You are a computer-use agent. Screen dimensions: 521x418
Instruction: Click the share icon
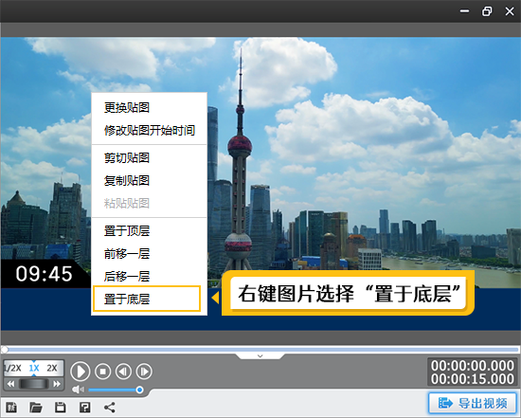pos(109,407)
